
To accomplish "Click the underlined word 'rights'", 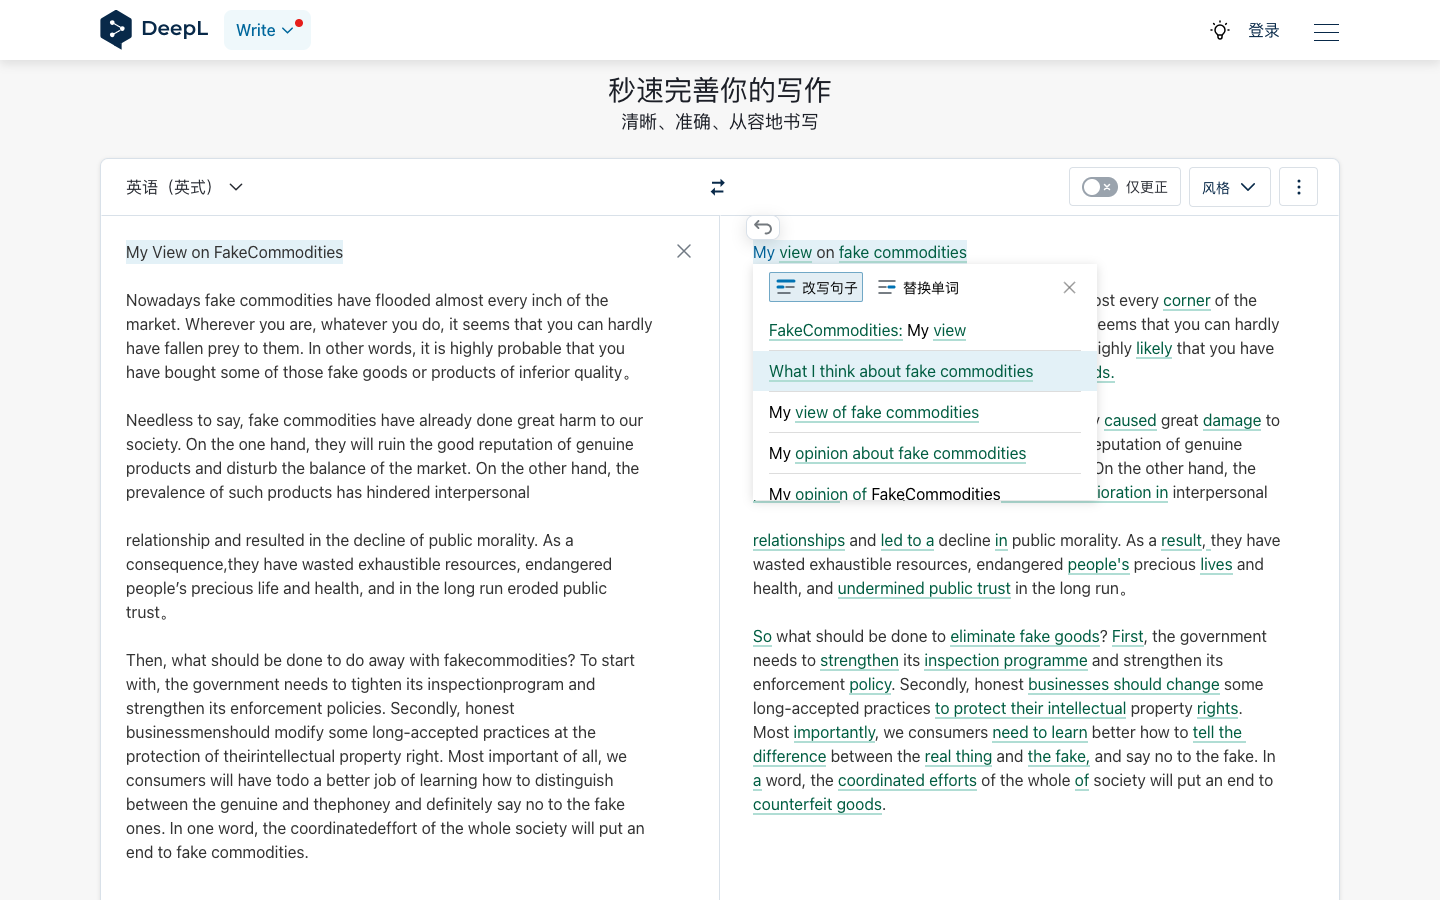I will pyautogui.click(x=1217, y=708).
